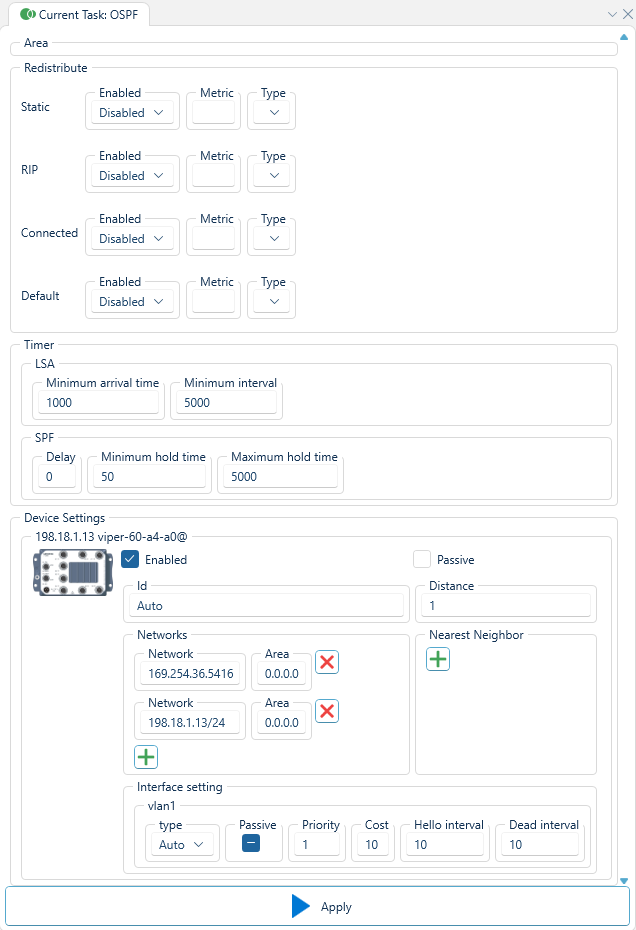636x930 pixels.
Task: Uncheck the device Enabled checkbox
Action: coord(130,559)
